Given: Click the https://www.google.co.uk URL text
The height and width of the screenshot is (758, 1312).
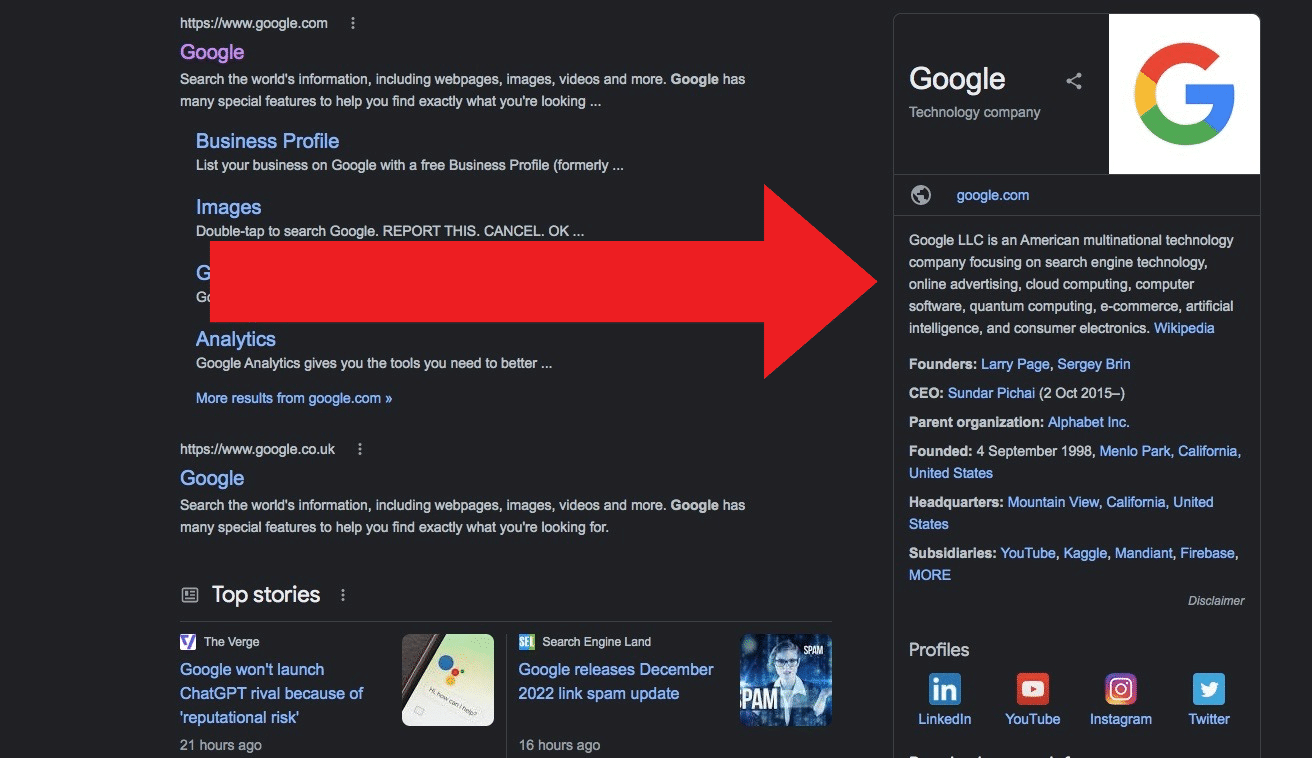Looking at the screenshot, I should 258,449.
